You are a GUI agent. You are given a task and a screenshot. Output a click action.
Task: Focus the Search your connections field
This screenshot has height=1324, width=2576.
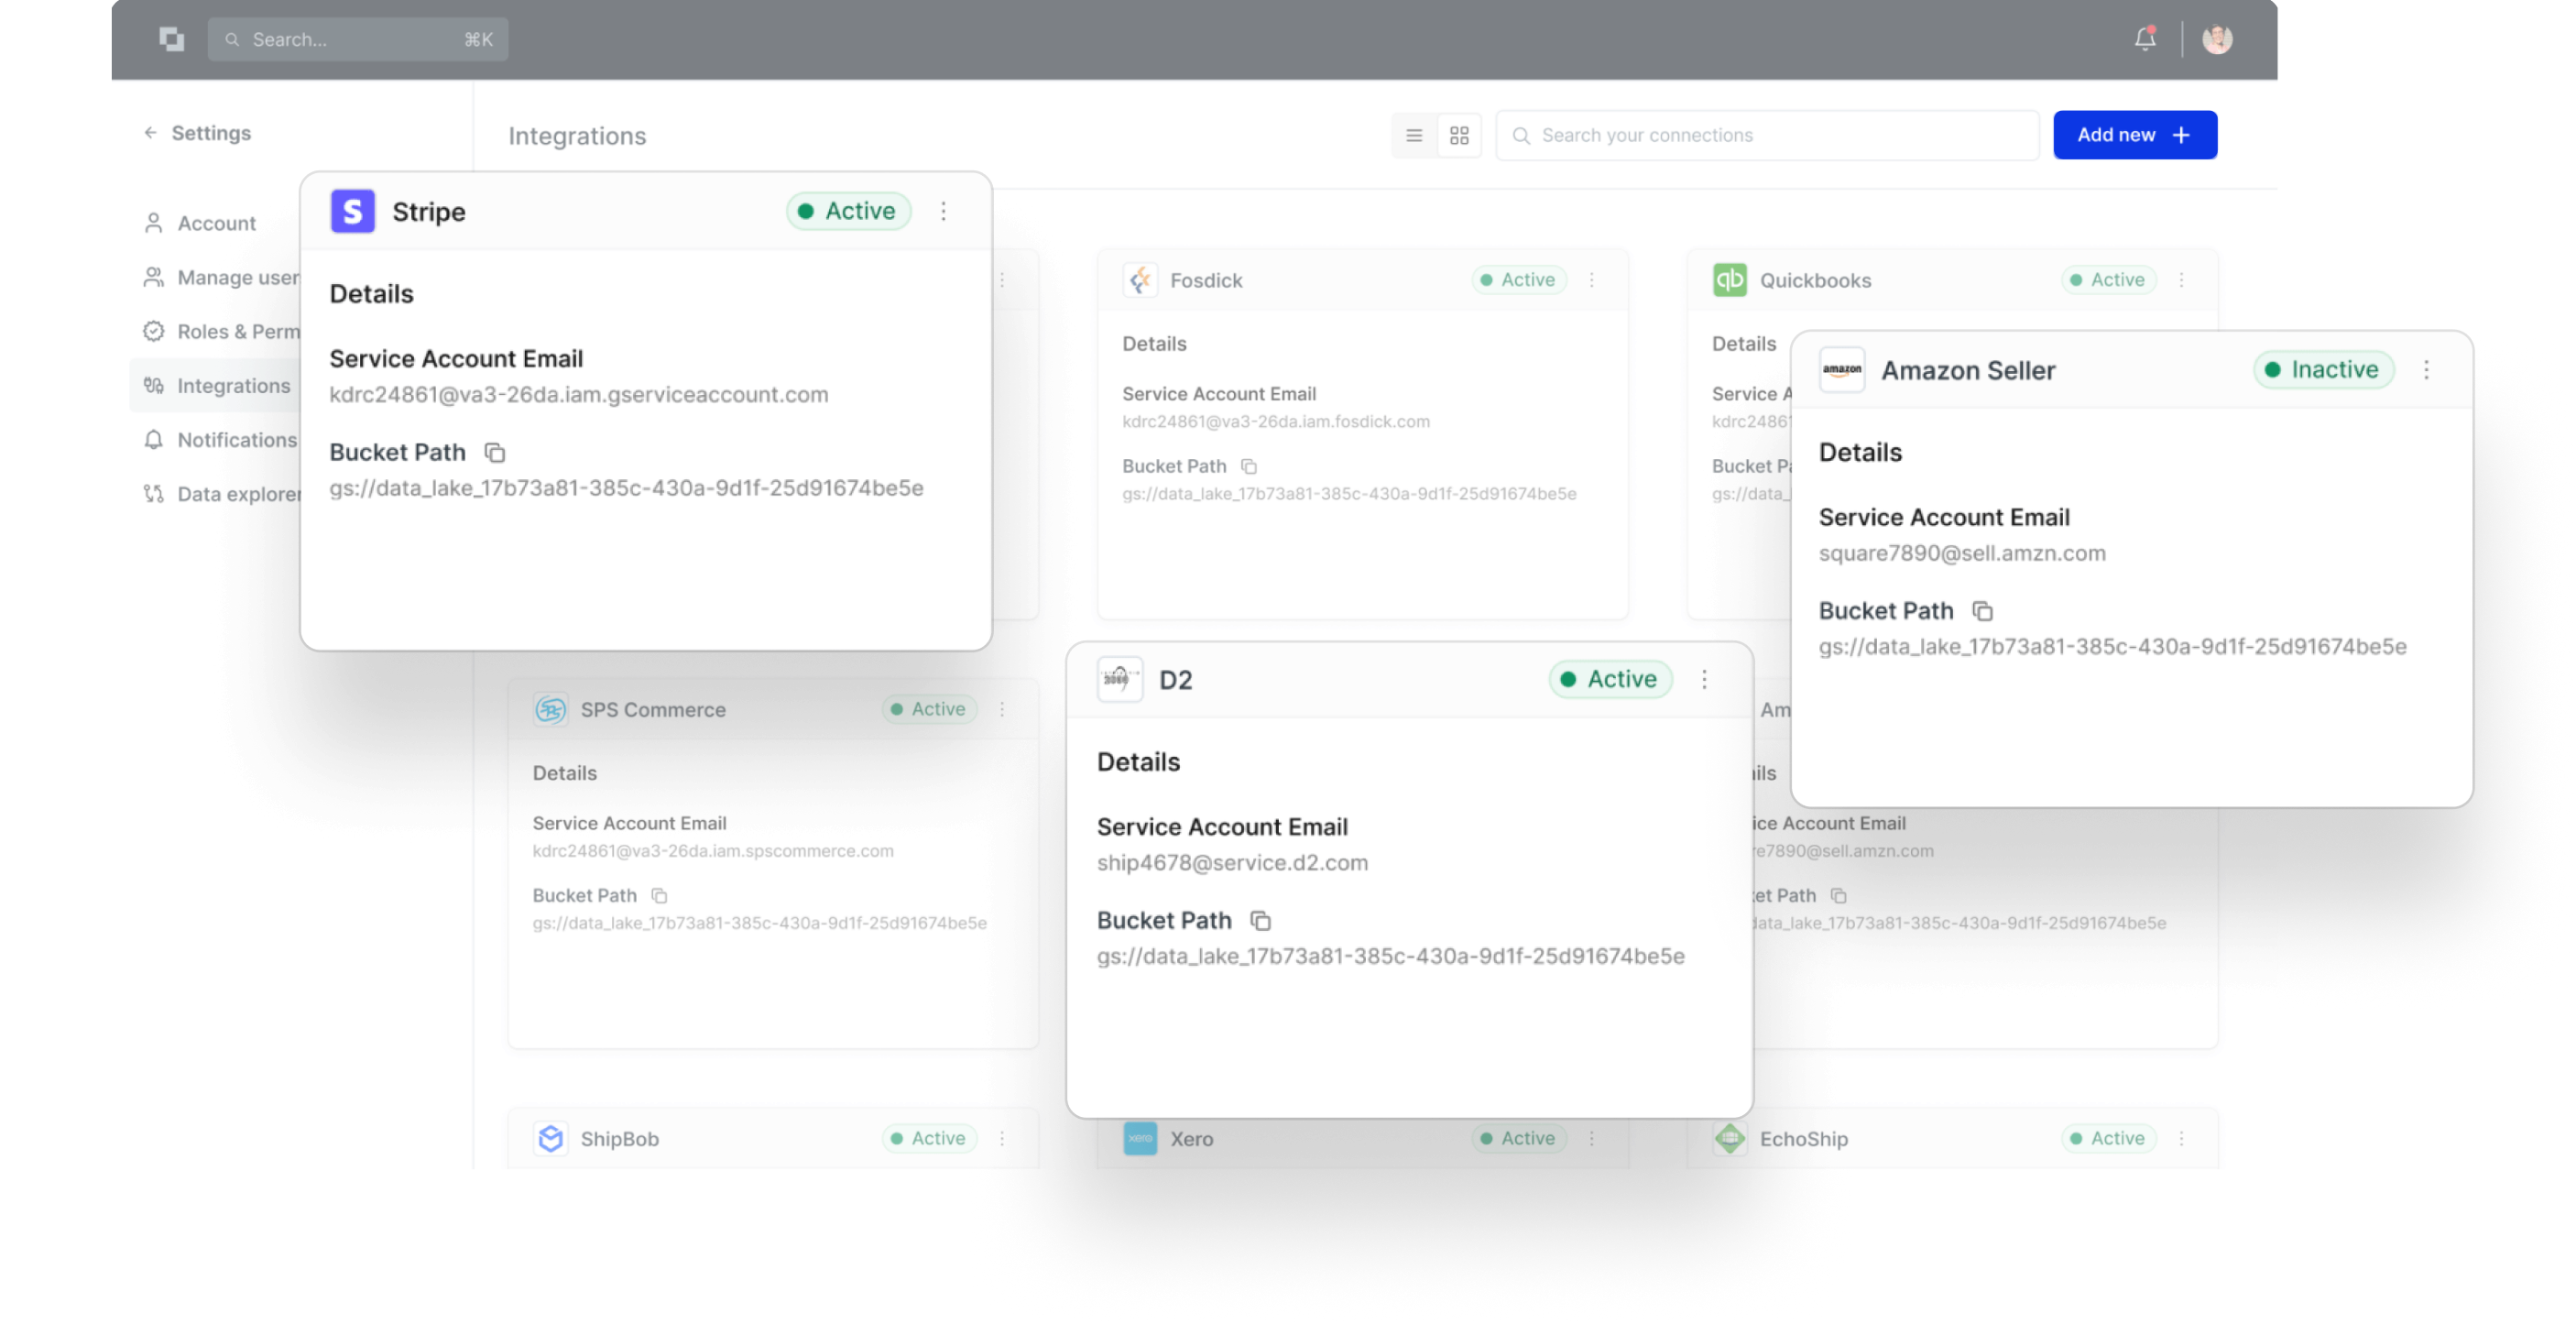(1767, 135)
